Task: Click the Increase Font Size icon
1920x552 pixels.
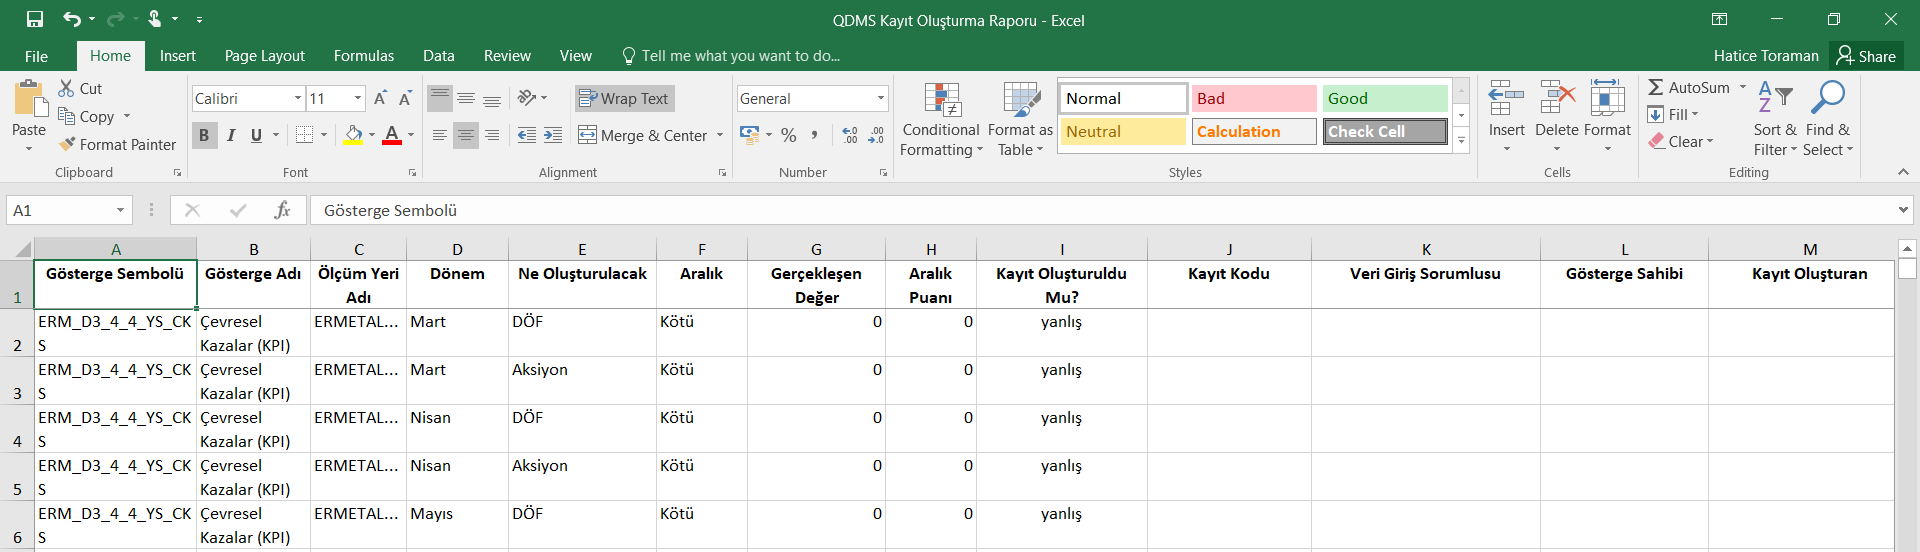Action: point(380,98)
